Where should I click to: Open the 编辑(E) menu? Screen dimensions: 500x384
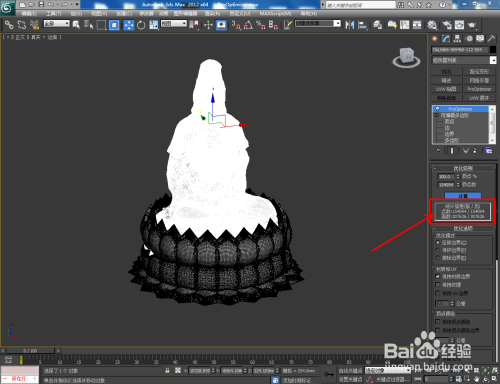29,14
